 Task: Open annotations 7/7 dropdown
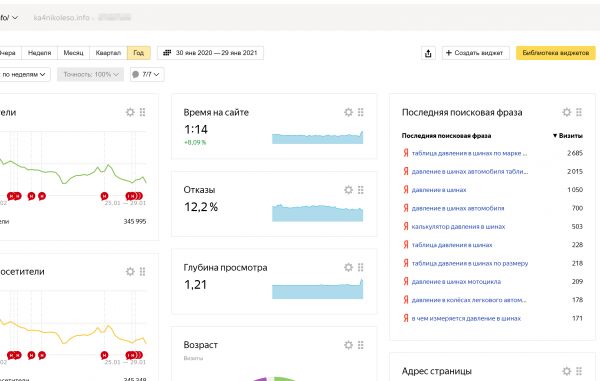tap(147, 74)
